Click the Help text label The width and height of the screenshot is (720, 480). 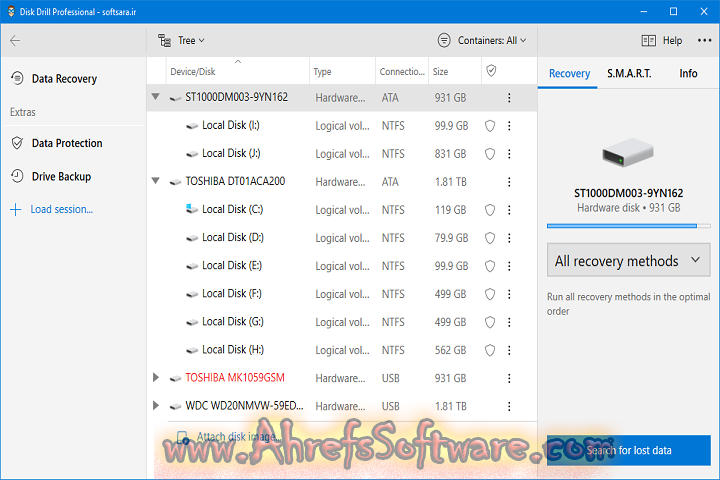[672, 40]
